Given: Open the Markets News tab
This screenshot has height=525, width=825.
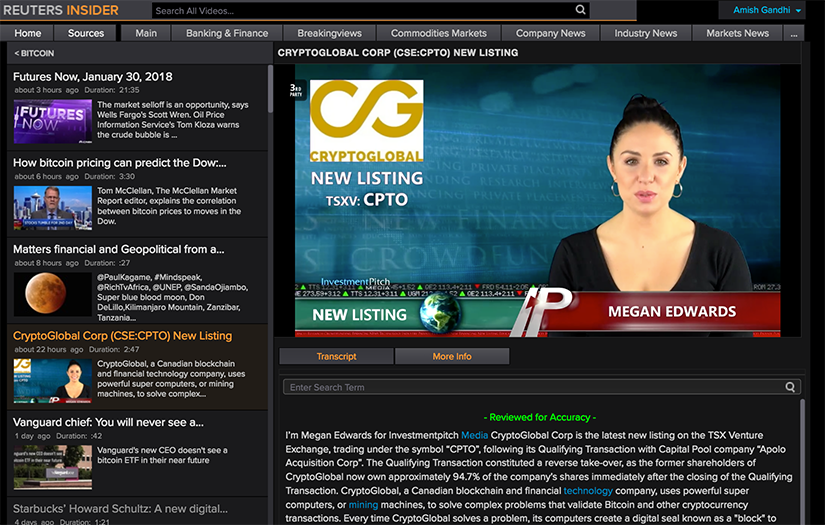Looking at the screenshot, I should click(x=737, y=33).
